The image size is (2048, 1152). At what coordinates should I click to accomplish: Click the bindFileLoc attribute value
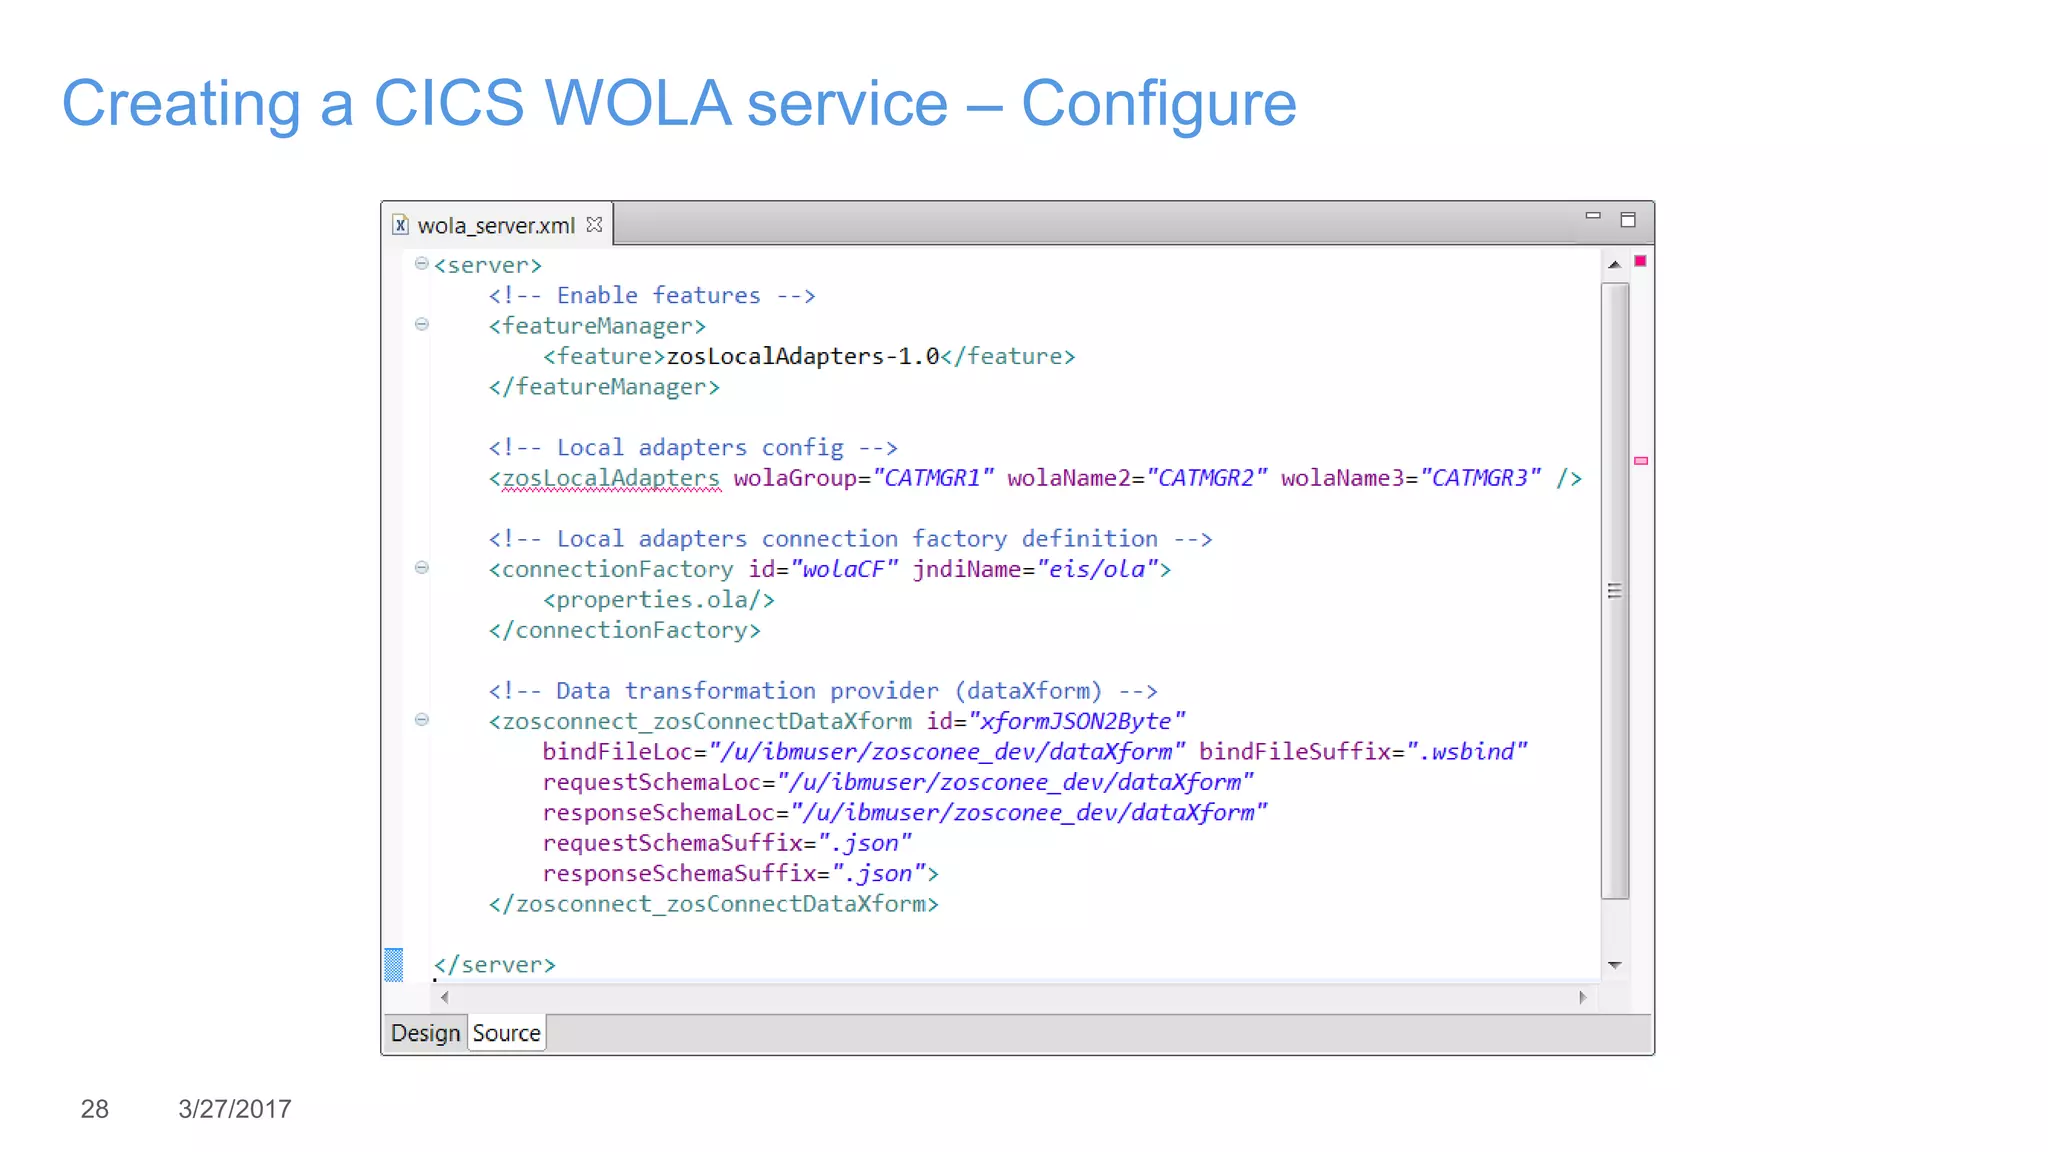coord(946,752)
